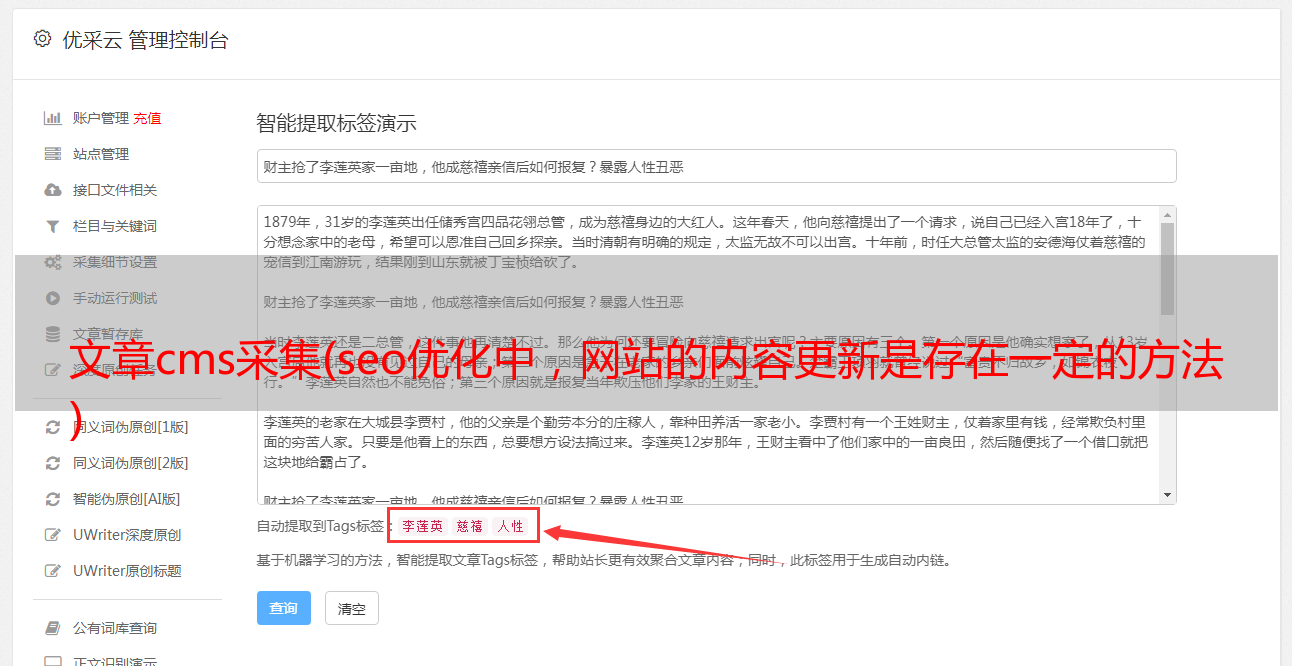Click the 清空 clear button
The image size is (1292, 666).
point(352,608)
